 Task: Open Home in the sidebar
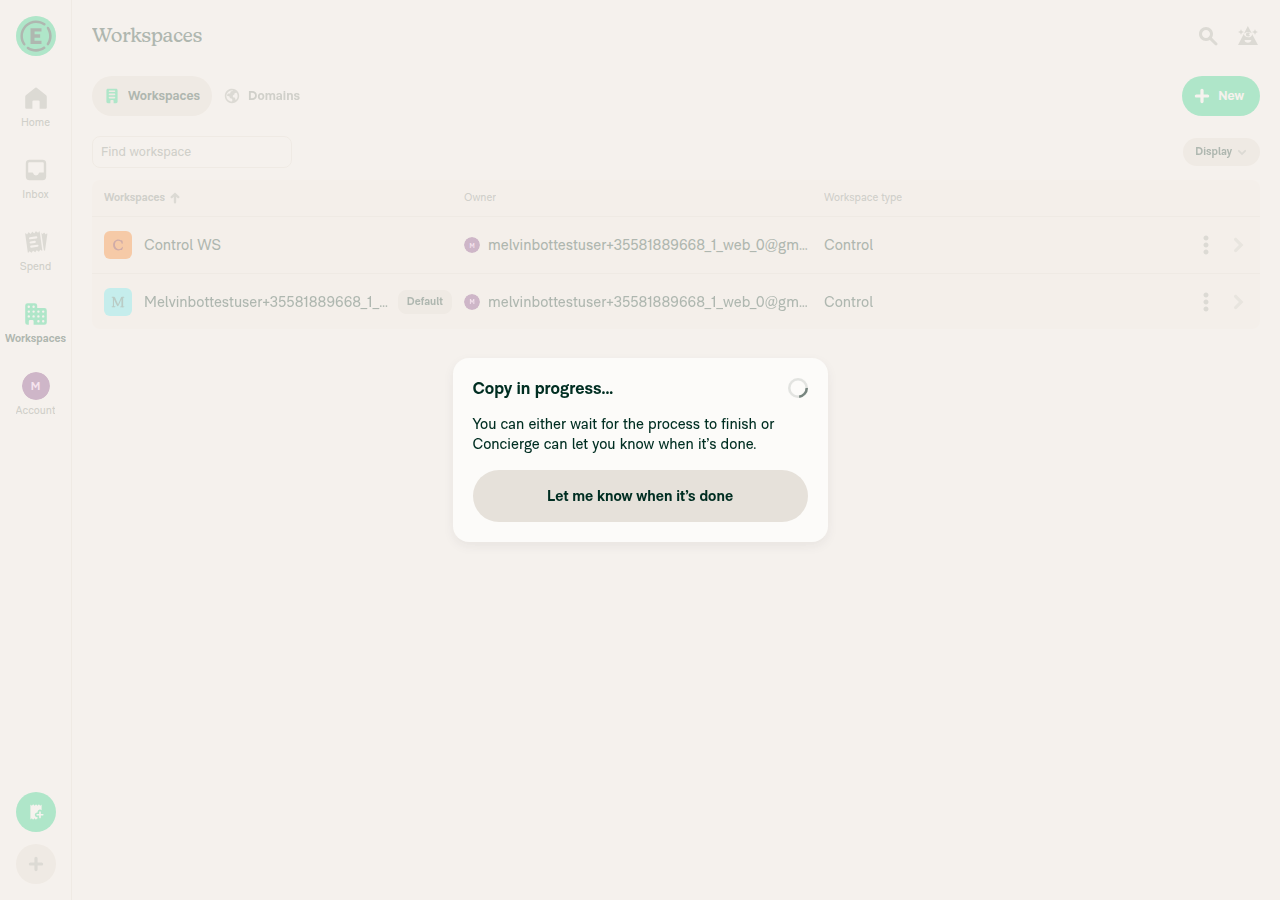click(36, 107)
